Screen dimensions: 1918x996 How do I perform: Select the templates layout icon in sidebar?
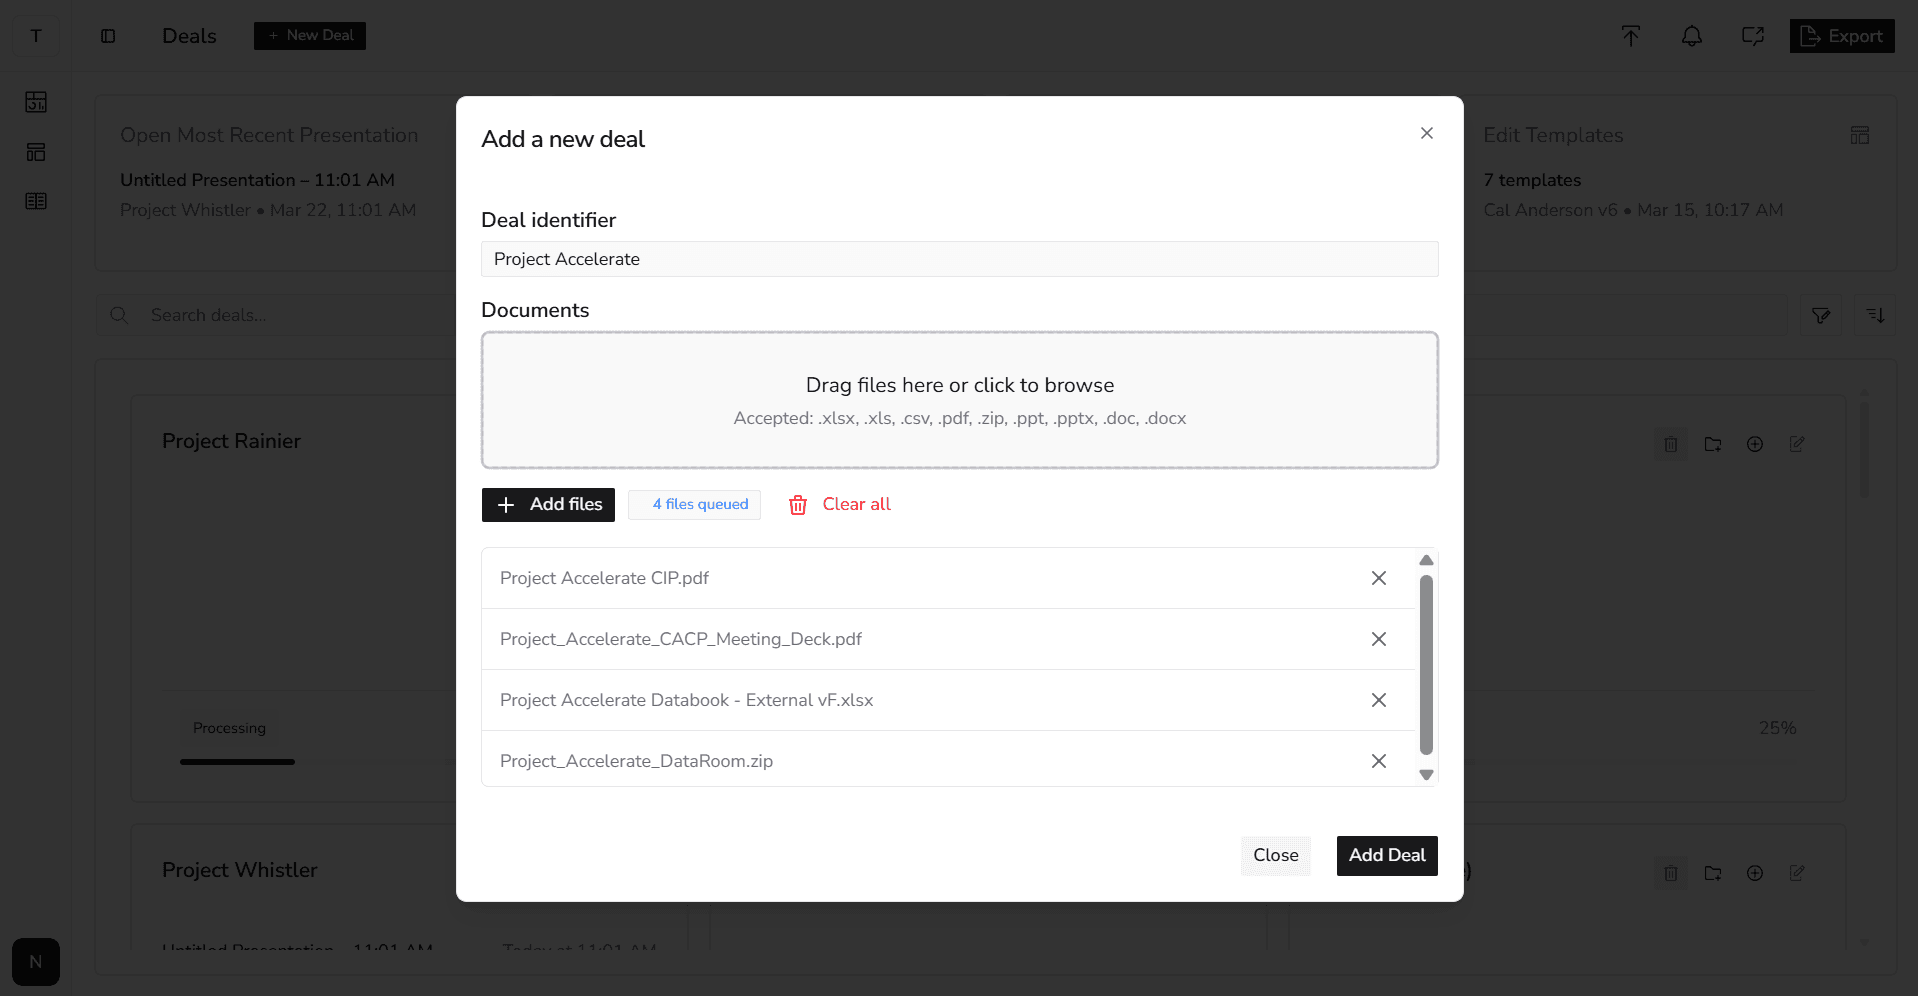point(36,151)
